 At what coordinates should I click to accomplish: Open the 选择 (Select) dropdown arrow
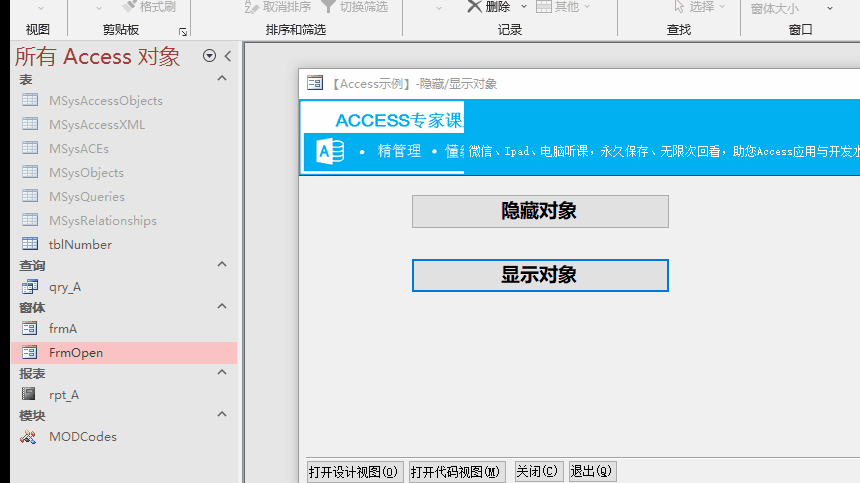[x=722, y=7]
